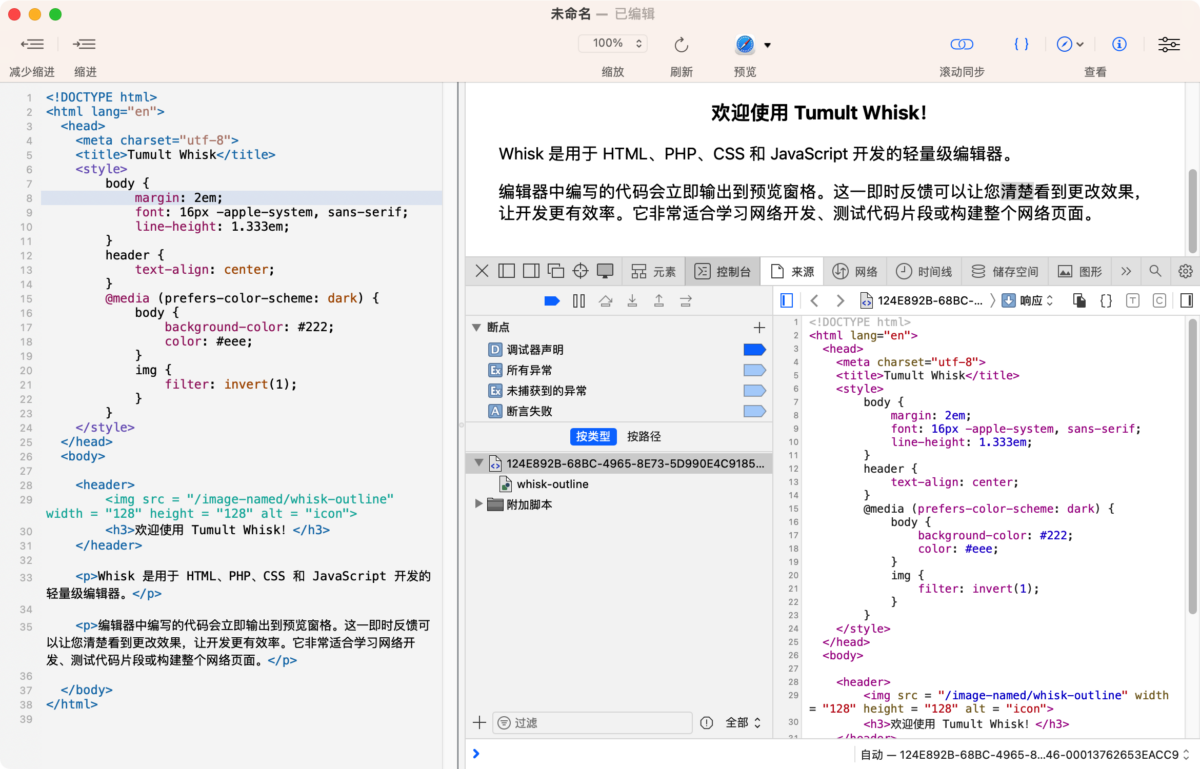Switch to the 来源 tab
Screen dimensions: 1200x769
pyautogui.click(x=791, y=271)
